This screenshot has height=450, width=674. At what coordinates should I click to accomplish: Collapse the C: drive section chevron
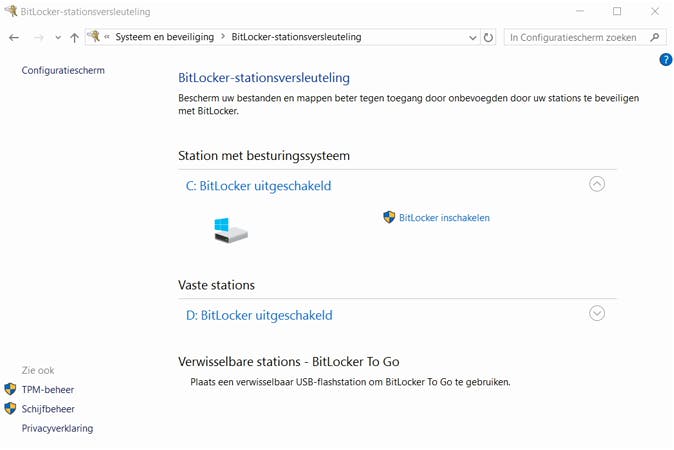(x=597, y=184)
